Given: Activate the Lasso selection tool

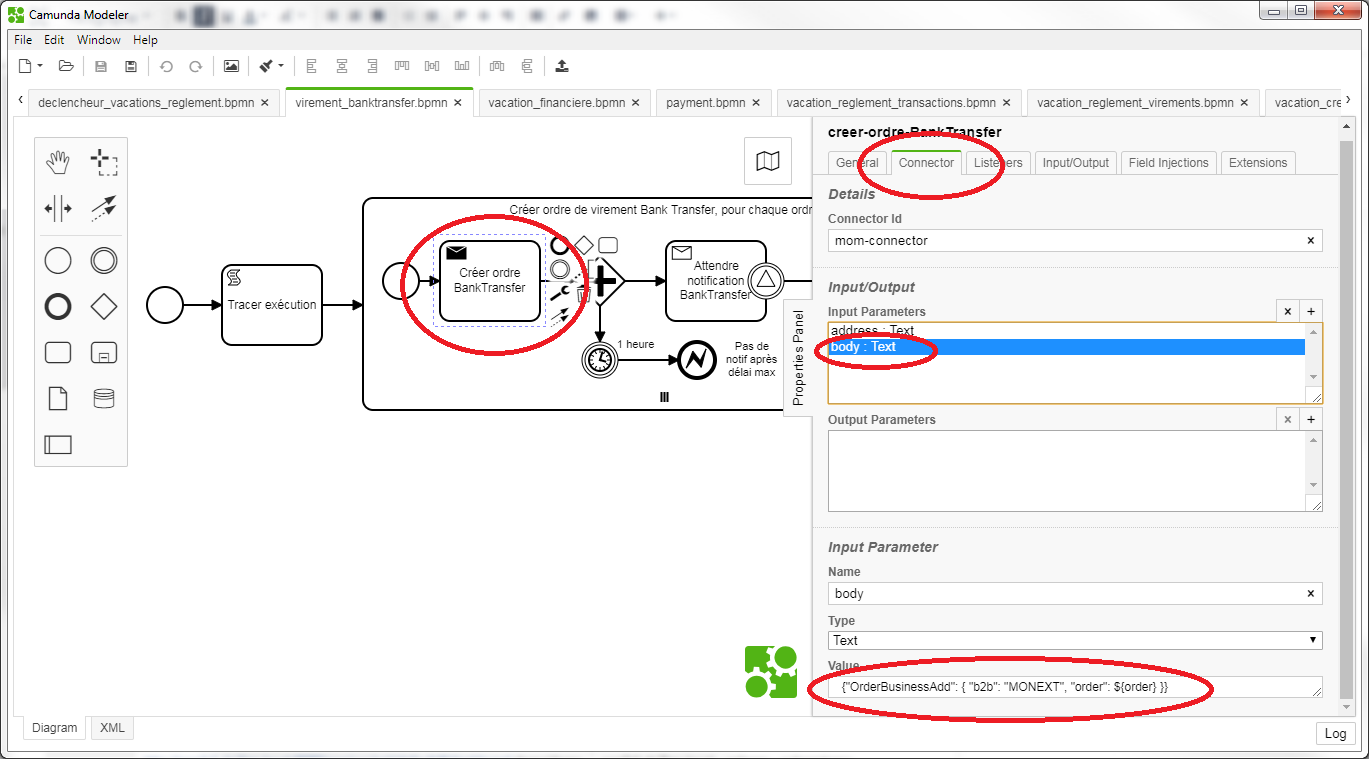Looking at the screenshot, I should pos(103,160).
